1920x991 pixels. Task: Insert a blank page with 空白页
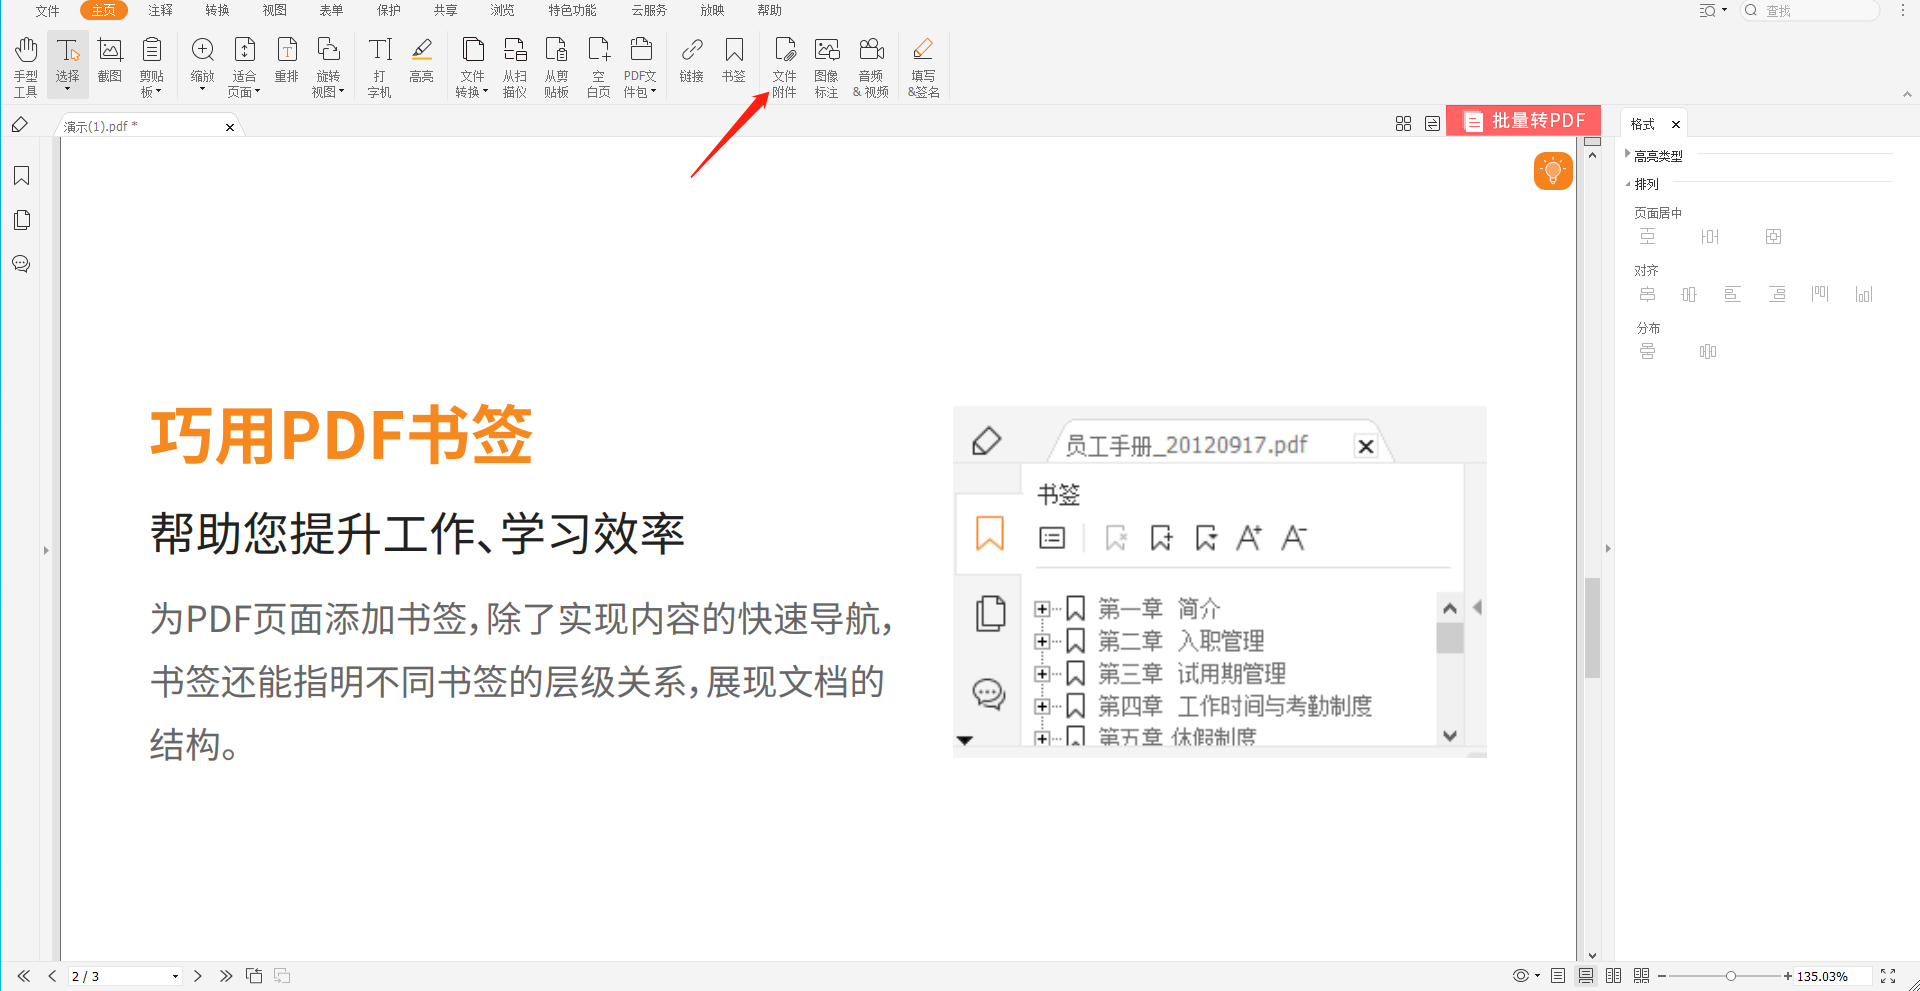tap(598, 65)
